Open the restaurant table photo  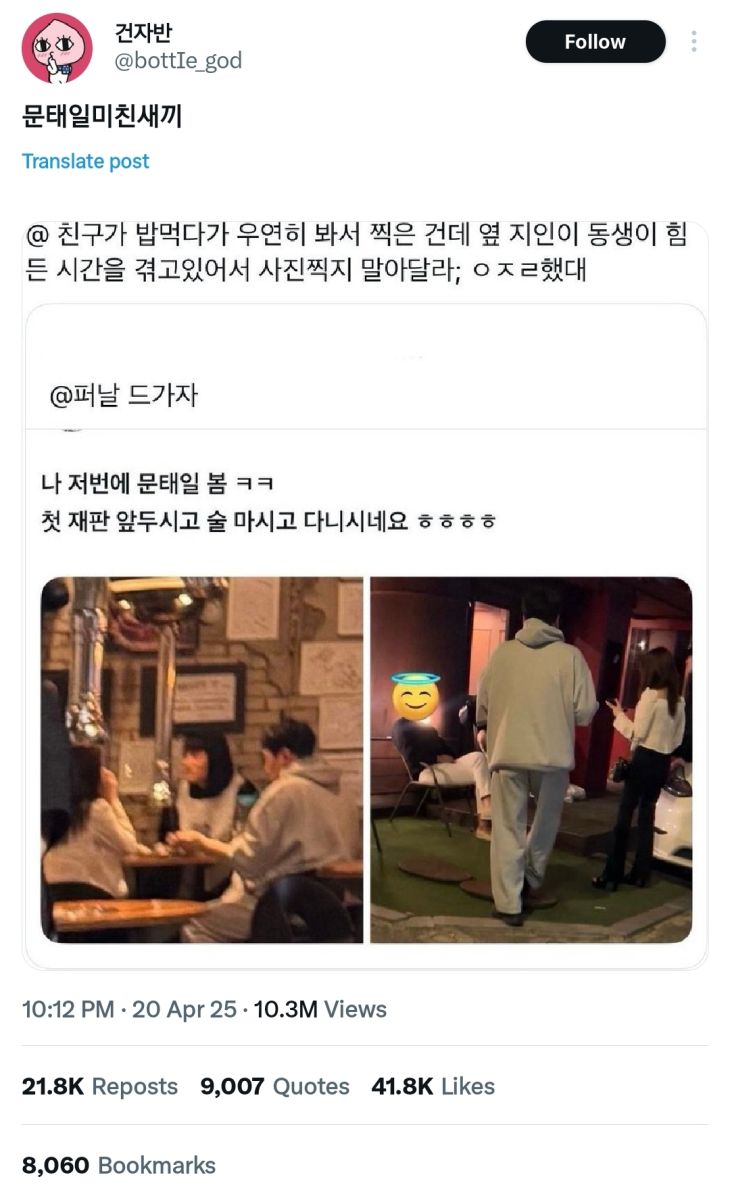pos(202,760)
